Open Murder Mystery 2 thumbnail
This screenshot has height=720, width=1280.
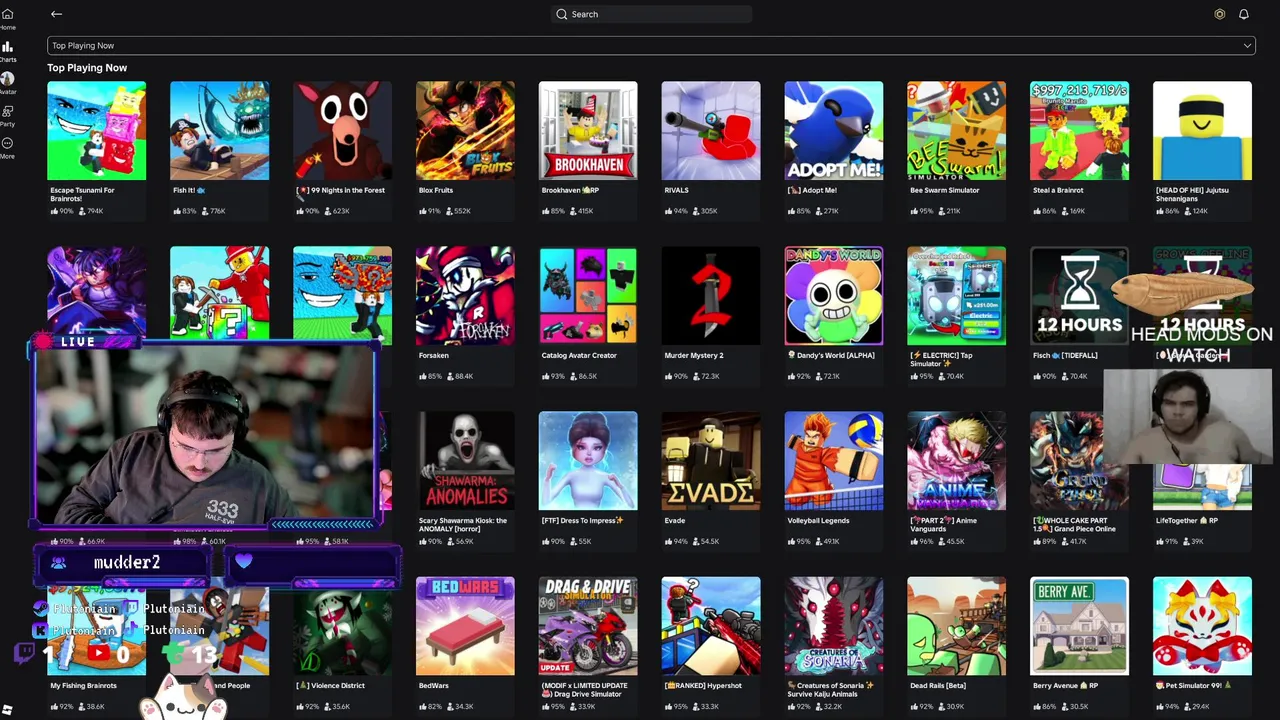tap(711, 295)
